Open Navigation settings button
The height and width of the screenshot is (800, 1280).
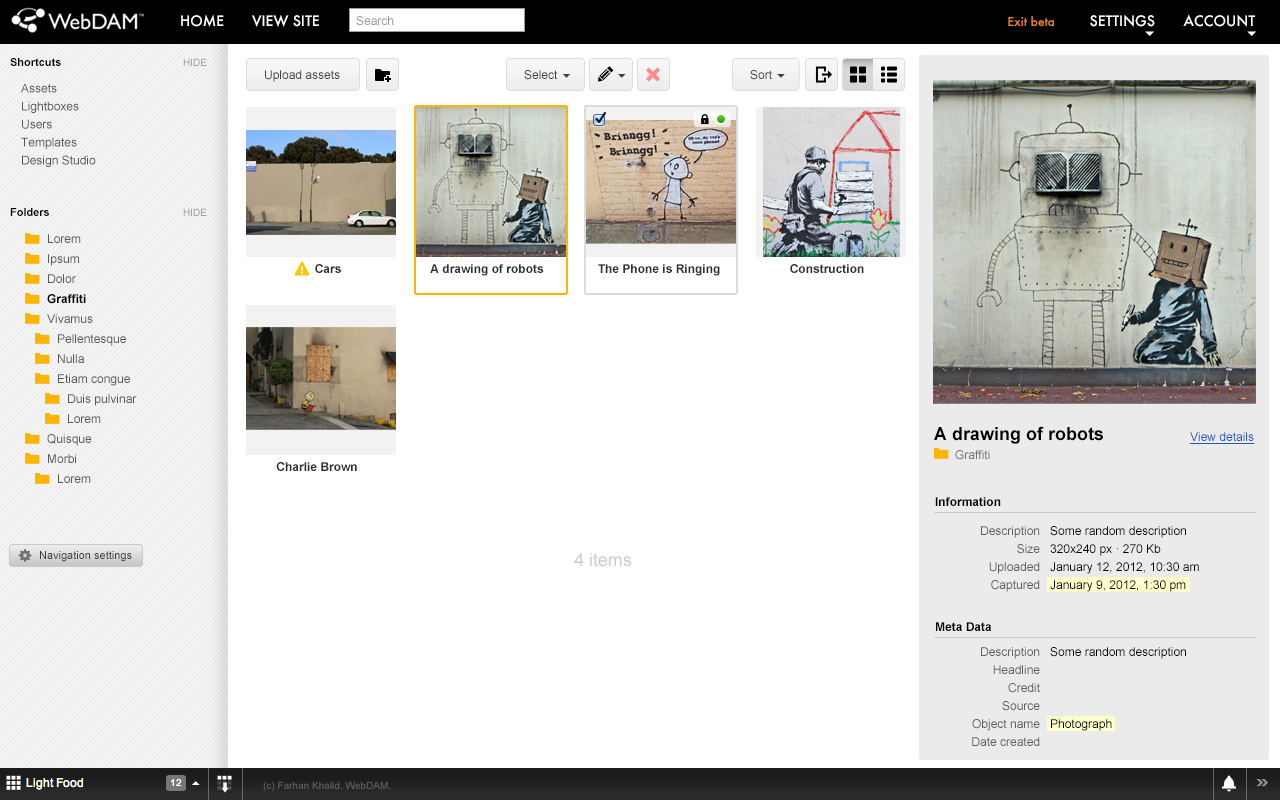coord(76,555)
